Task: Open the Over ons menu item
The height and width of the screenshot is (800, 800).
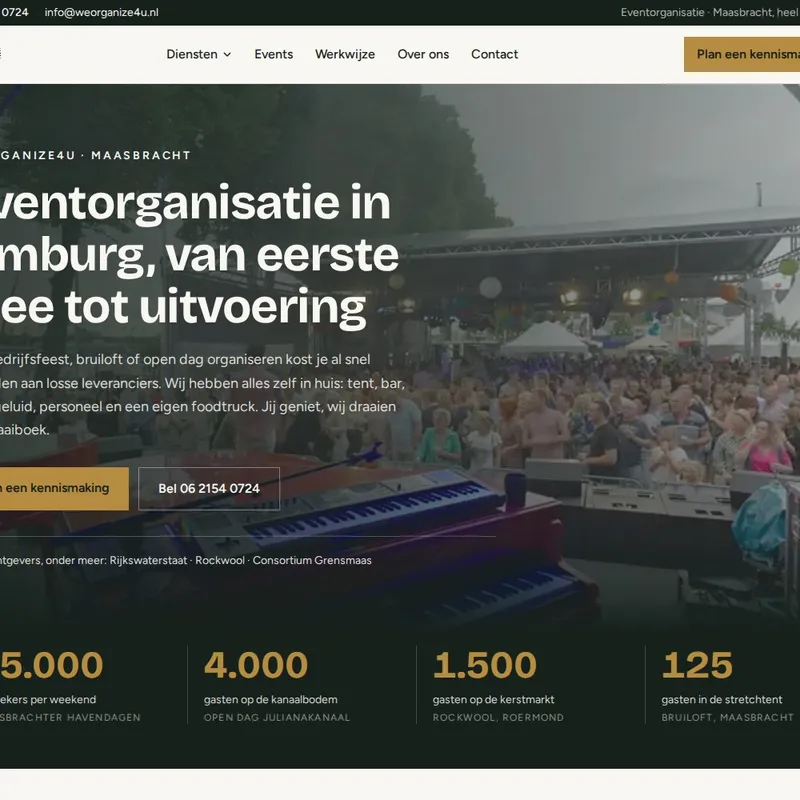Action: click(423, 54)
